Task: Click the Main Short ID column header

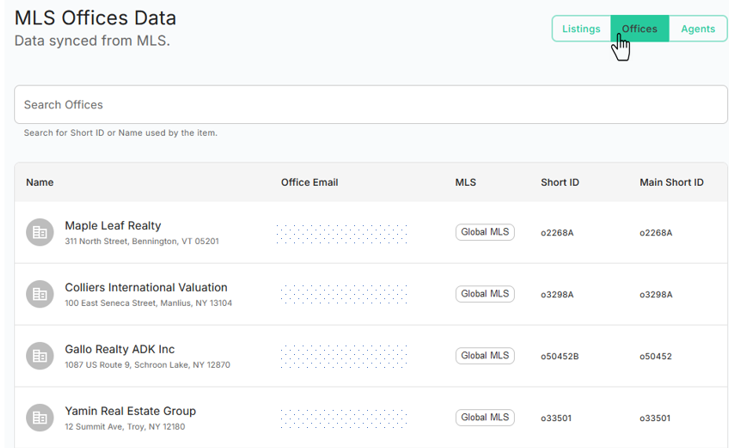Action: pos(671,183)
